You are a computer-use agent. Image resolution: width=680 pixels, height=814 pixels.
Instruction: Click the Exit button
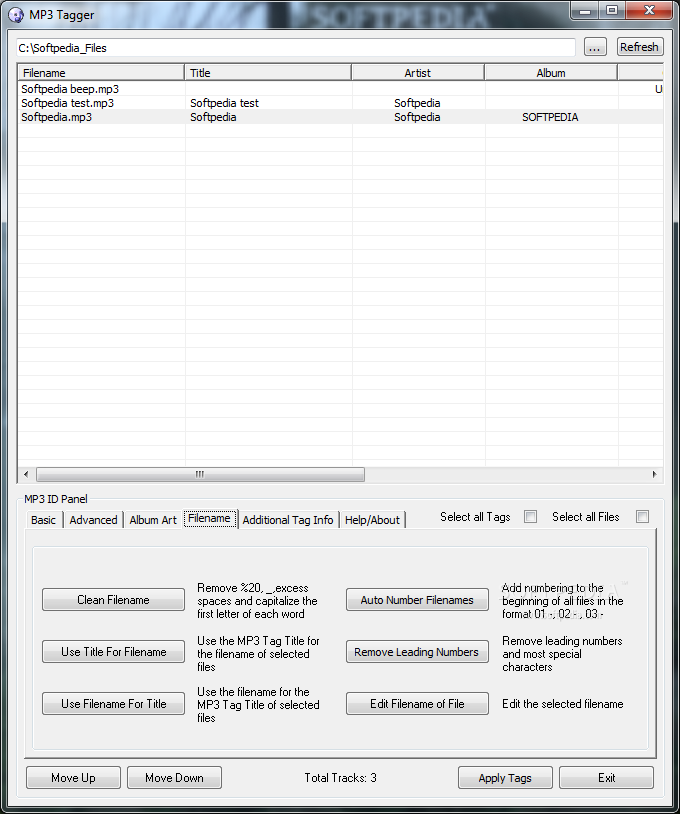(606, 778)
